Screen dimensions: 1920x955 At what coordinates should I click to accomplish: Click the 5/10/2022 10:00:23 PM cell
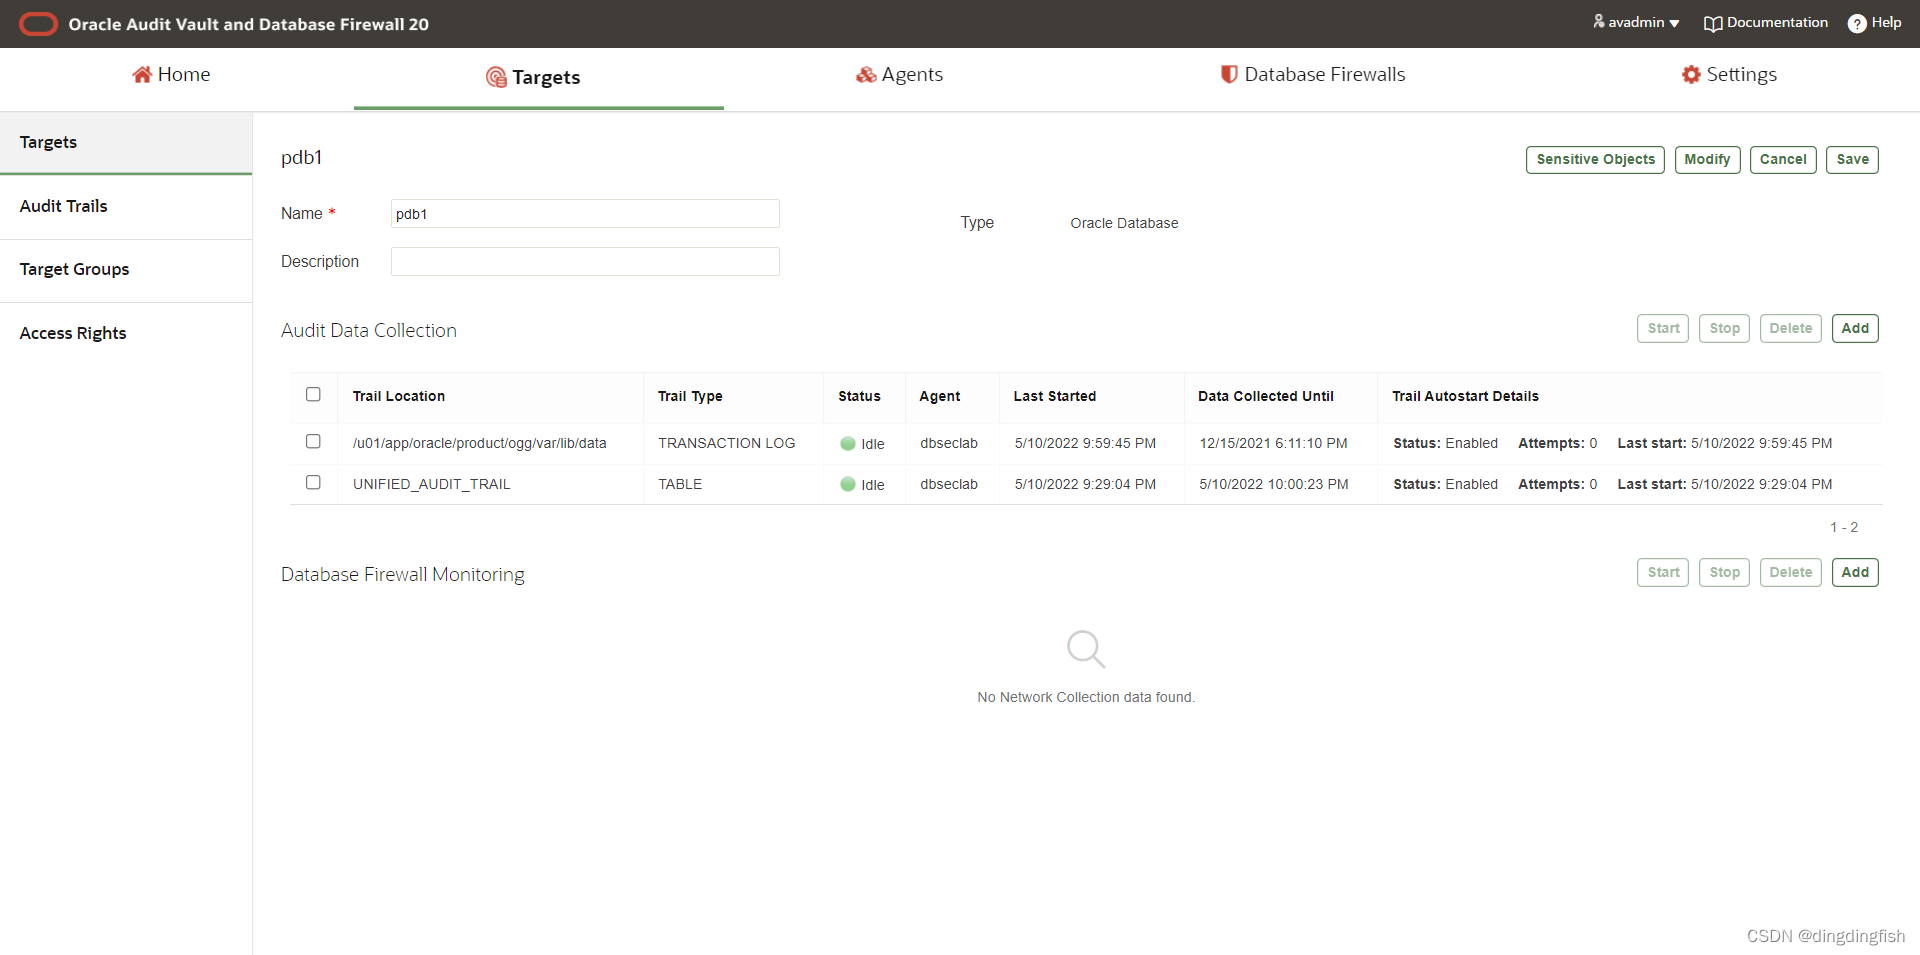click(1273, 485)
